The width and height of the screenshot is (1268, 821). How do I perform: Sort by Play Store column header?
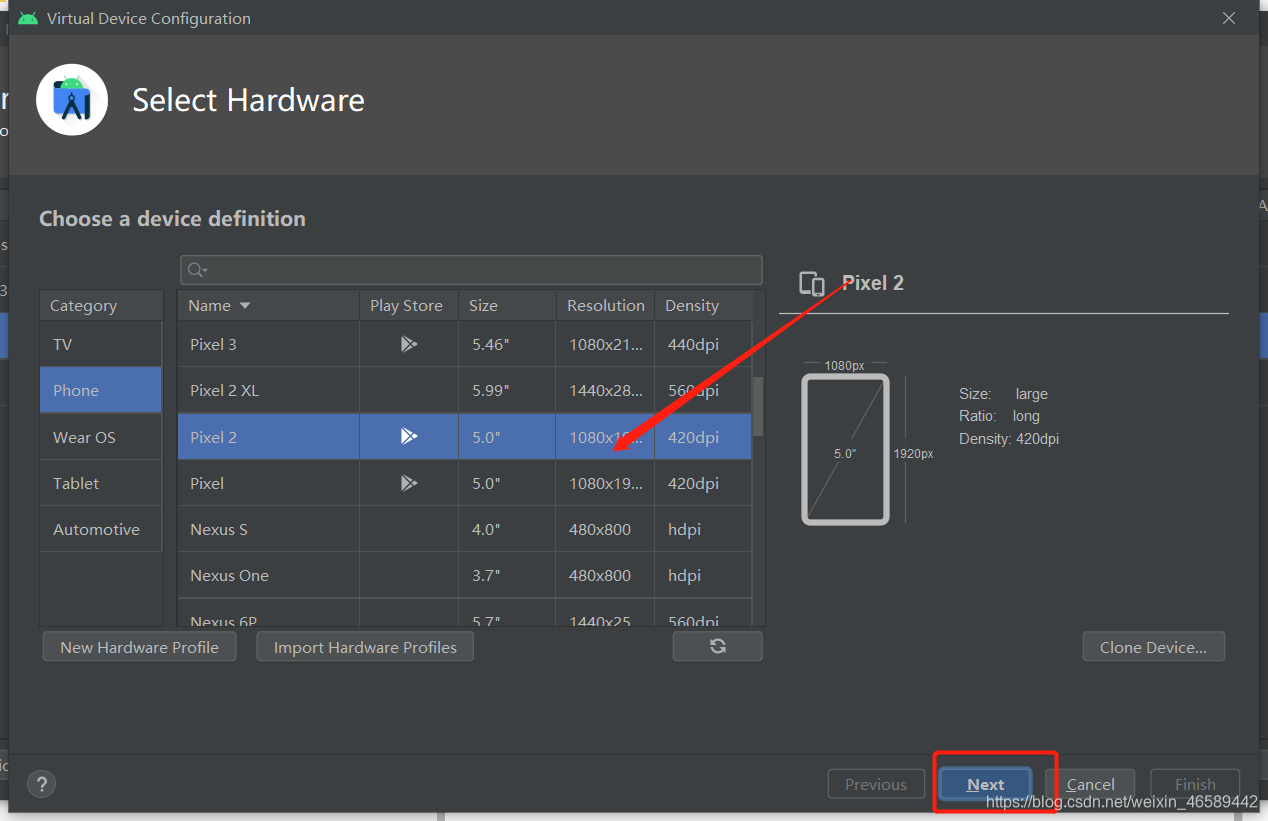(408, 305)
